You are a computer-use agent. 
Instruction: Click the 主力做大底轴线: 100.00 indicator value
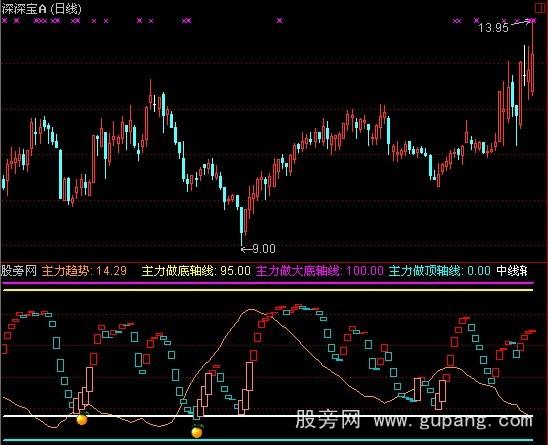point(320,271)
